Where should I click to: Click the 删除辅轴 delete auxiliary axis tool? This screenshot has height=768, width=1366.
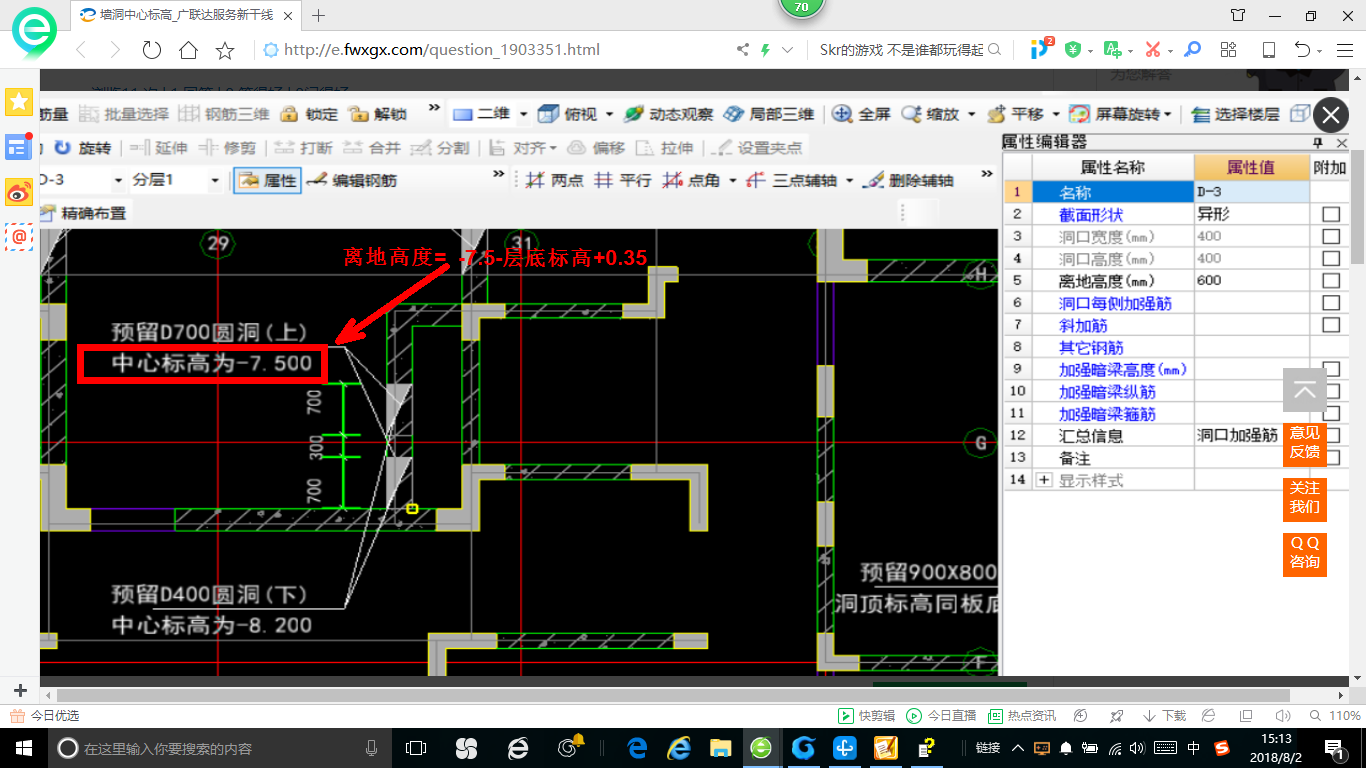tap(908, 181)
